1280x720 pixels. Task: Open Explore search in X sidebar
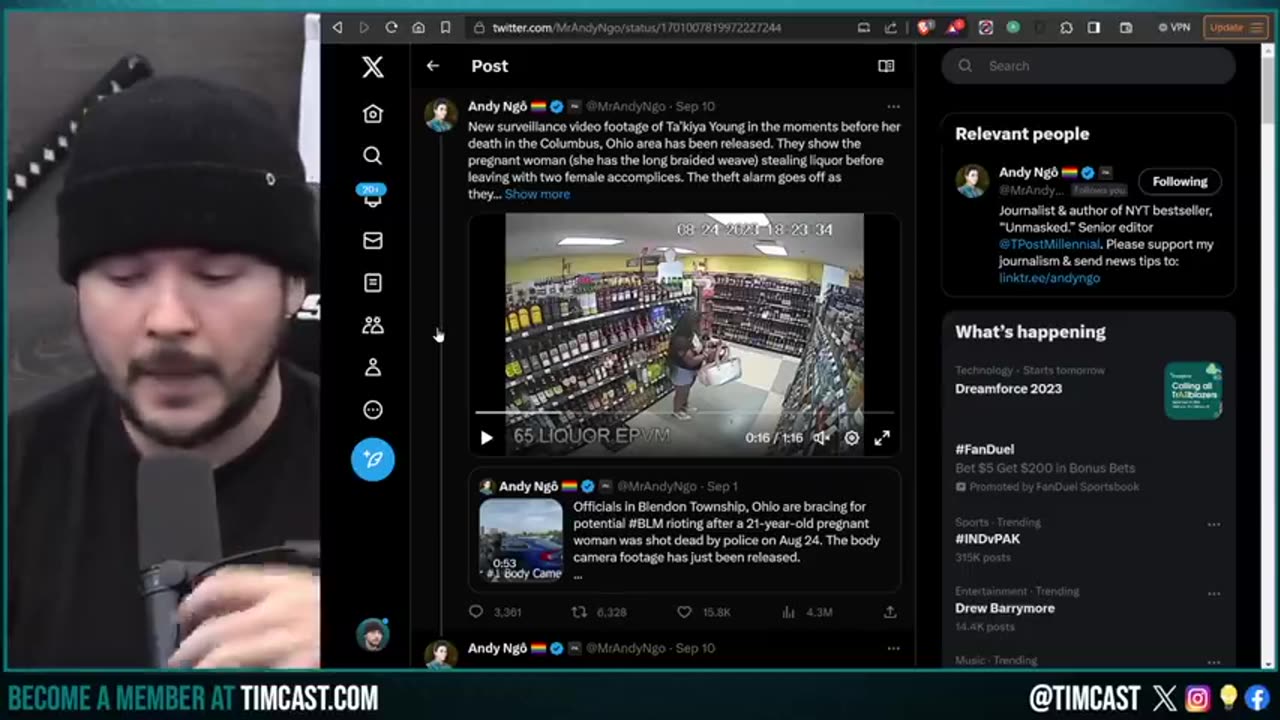(x=372, y=156)
